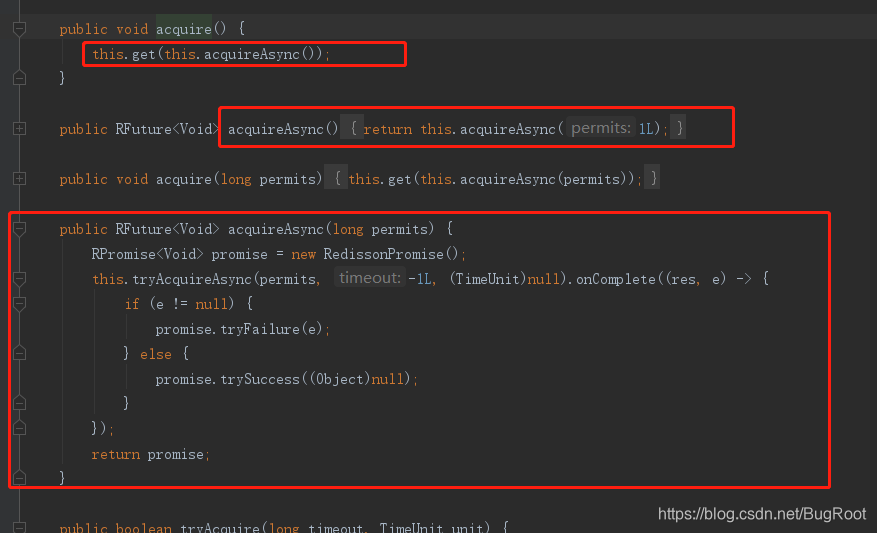Click 'boolean' return type on tryAcquire line
Viewport: 877px width, 533px height.
[143, 527]
